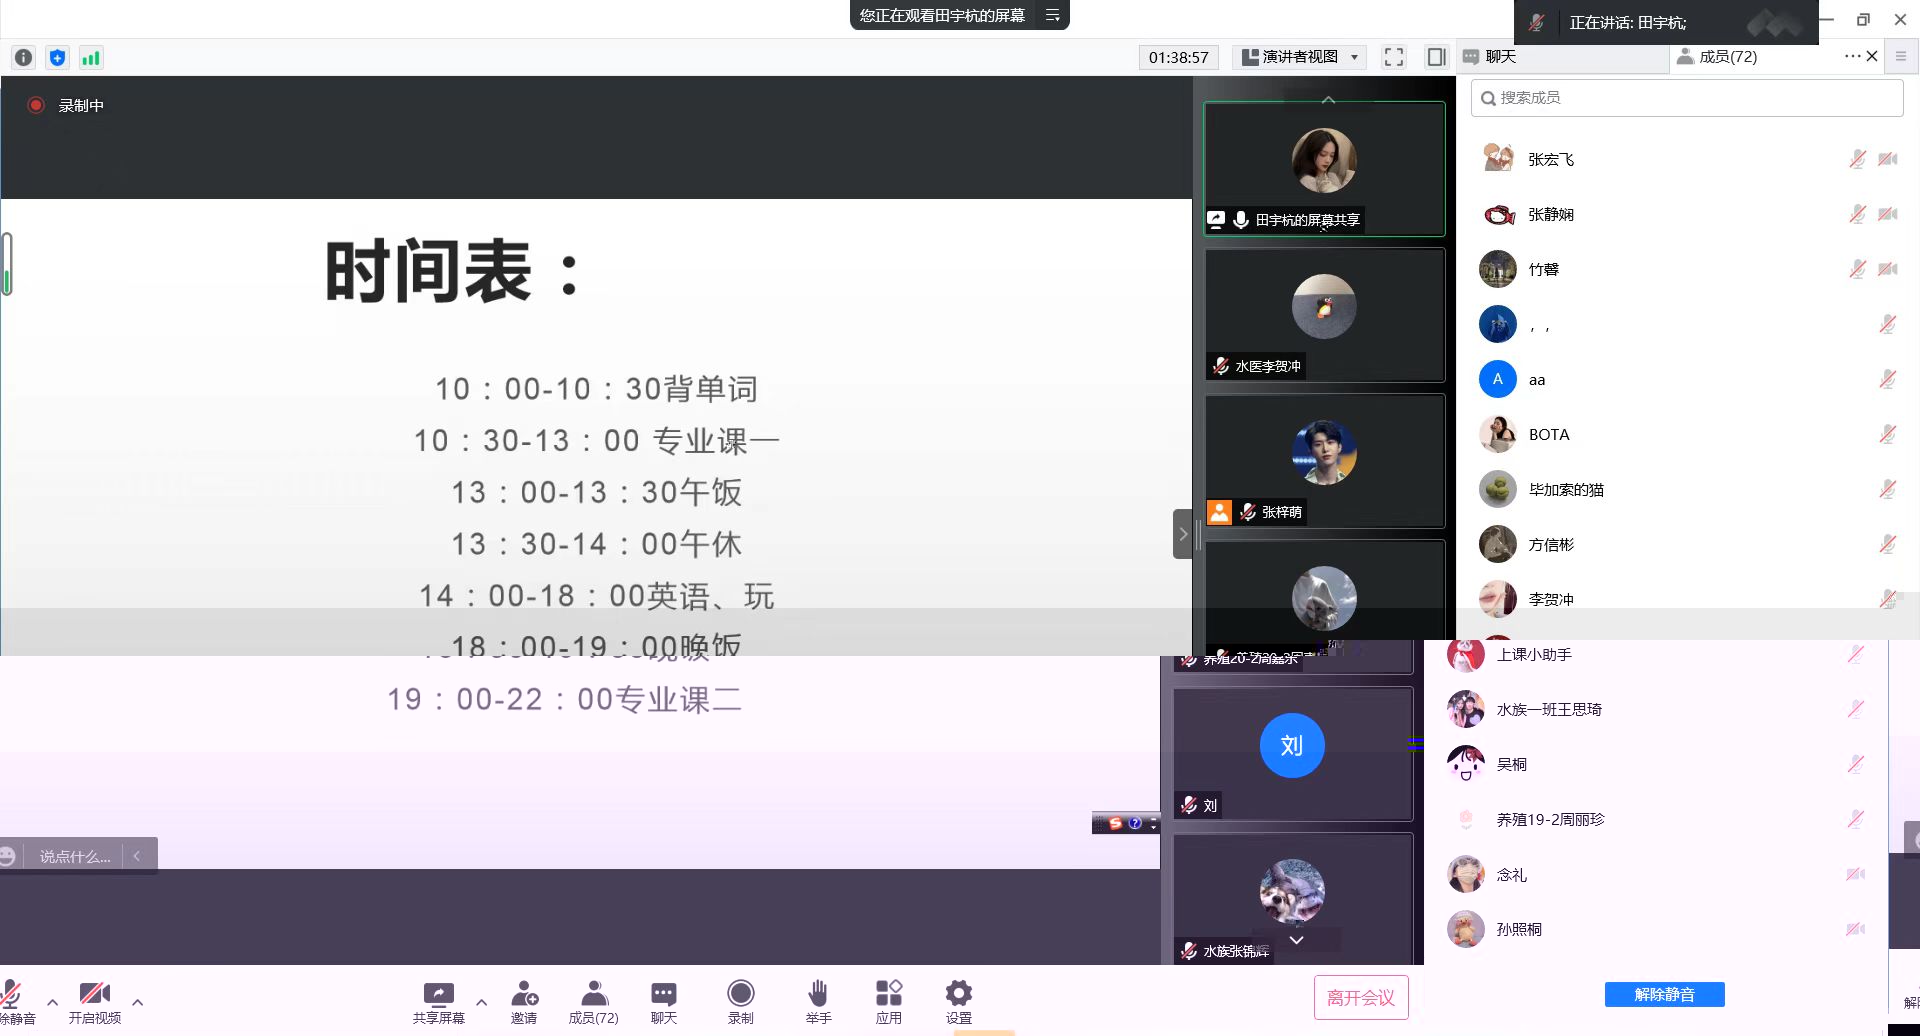Select member 养殖19-2周丽珍
Image resolution: width=1920 pixels, height=1036 pixels.
tap(1655, 819)
